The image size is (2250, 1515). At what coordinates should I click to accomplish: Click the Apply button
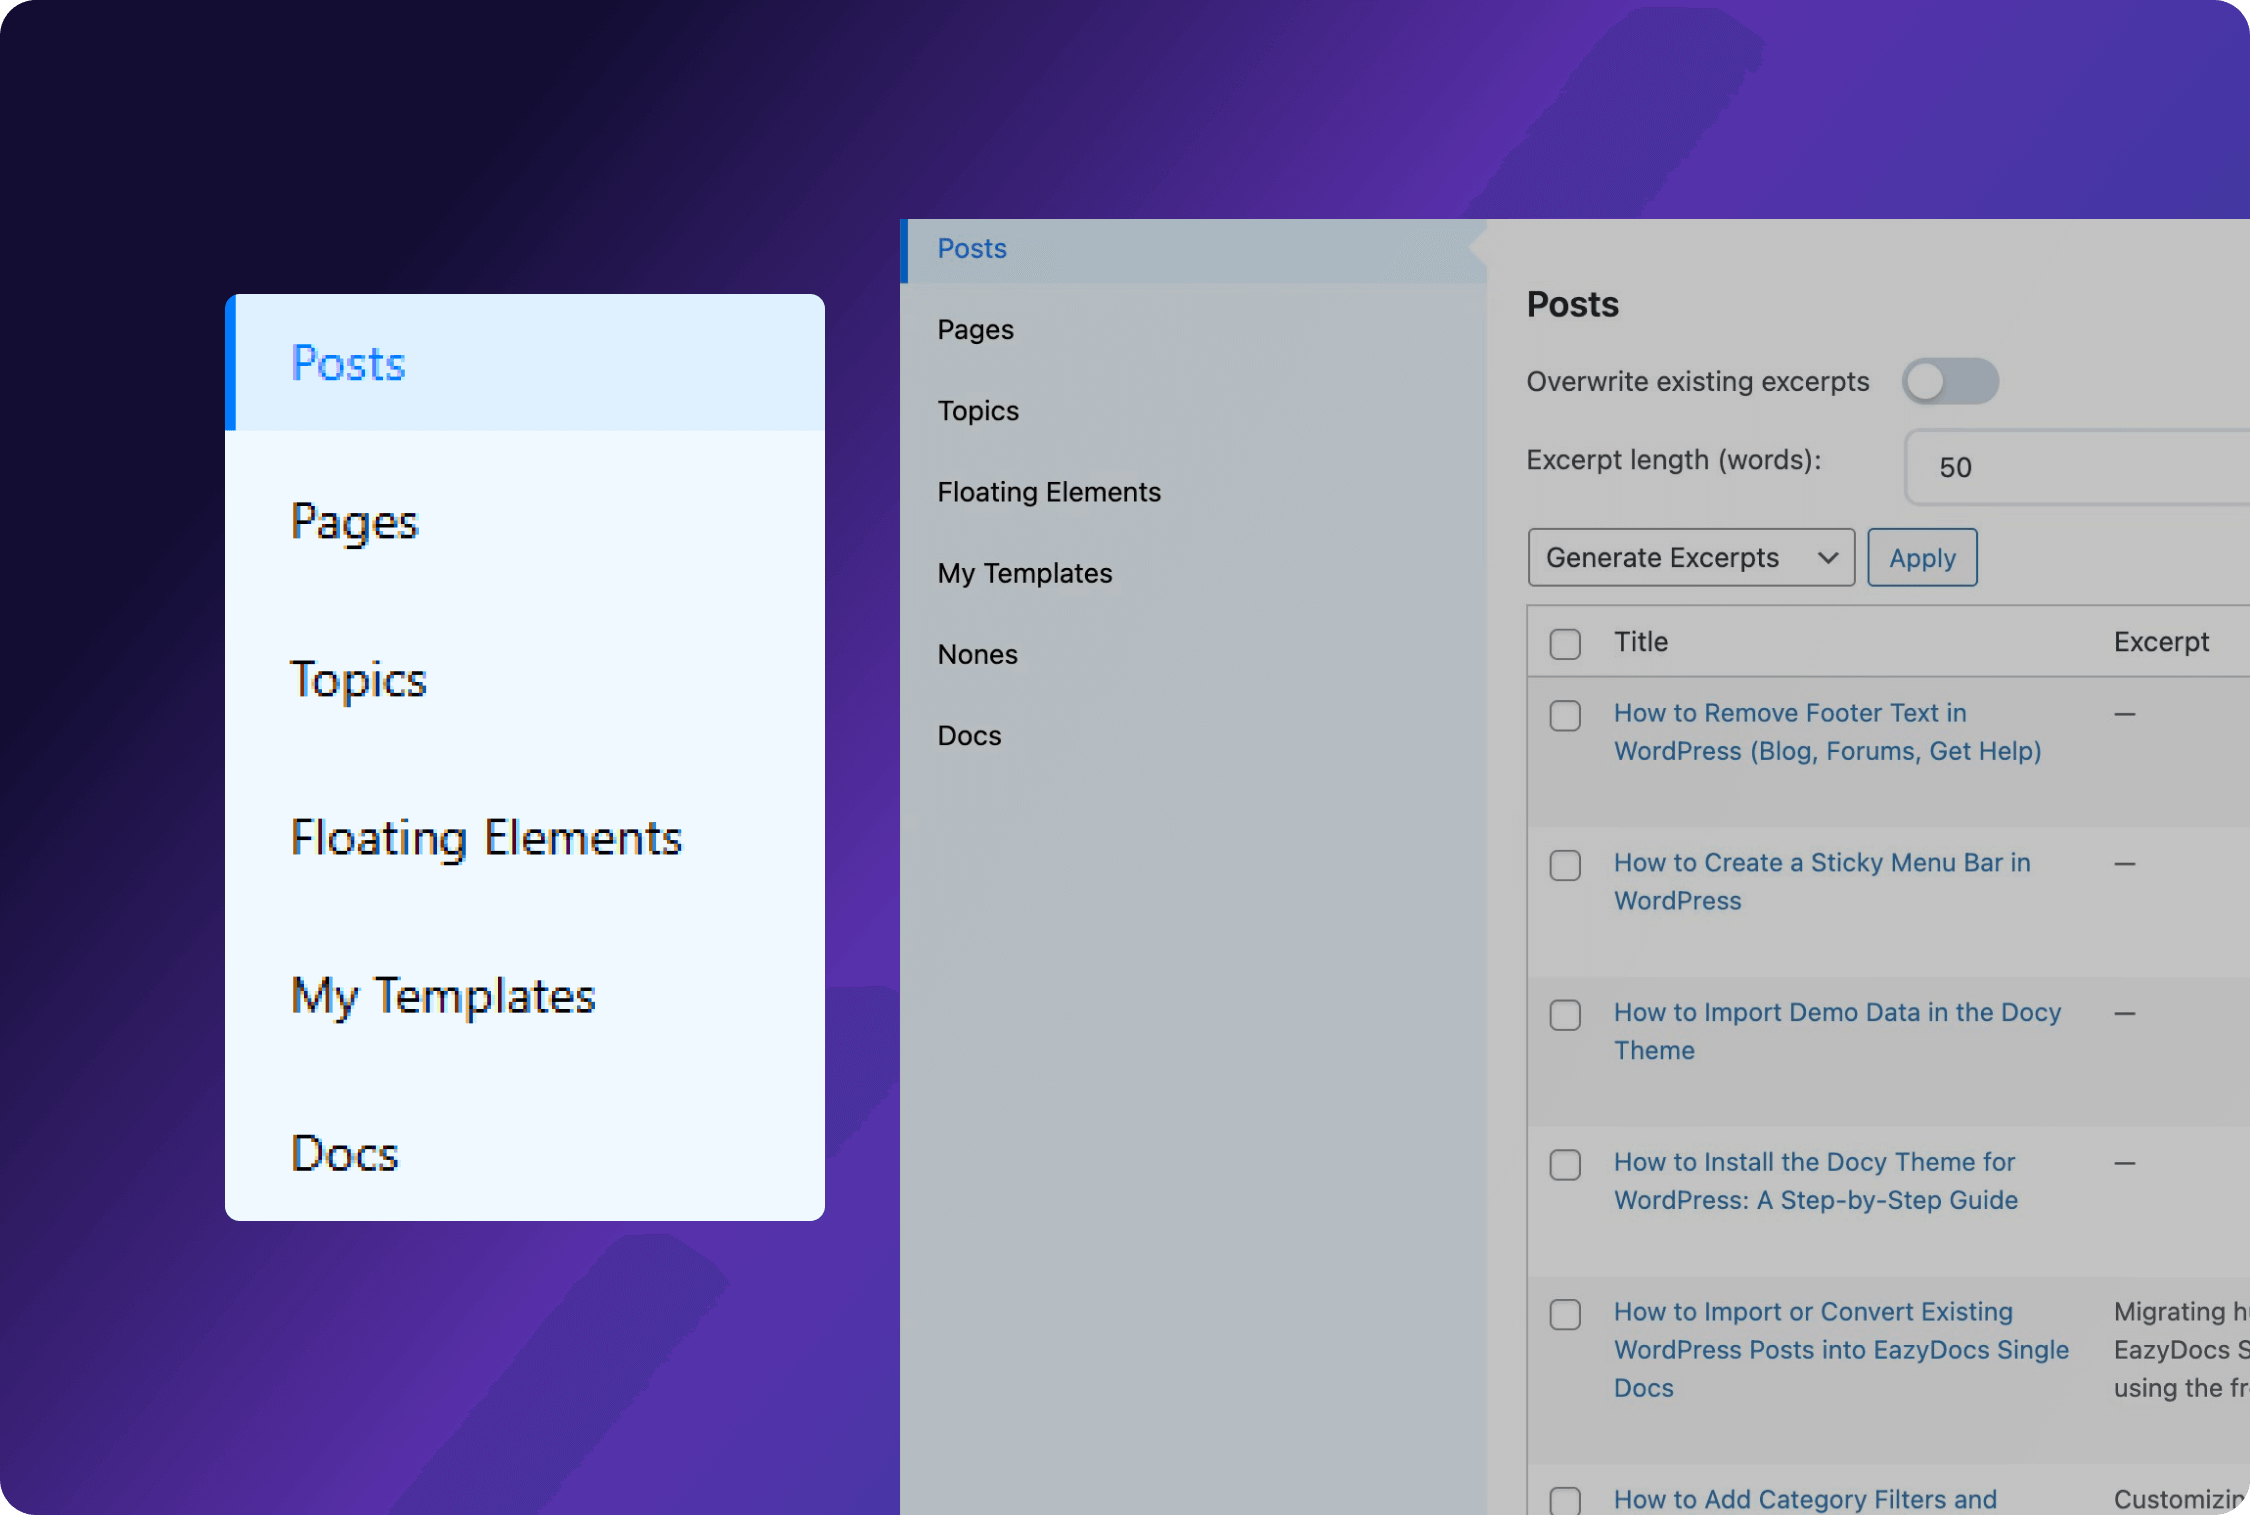tap(1921, 557)
